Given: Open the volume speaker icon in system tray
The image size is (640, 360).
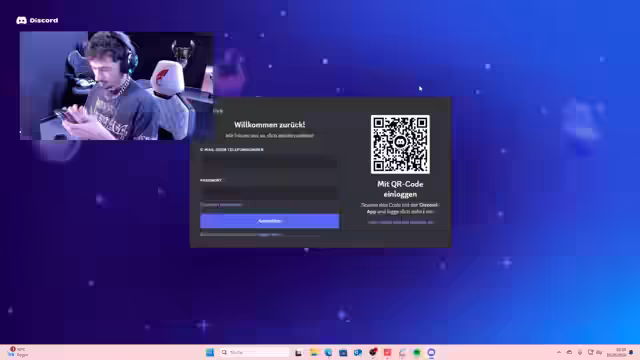Looking at the screenshot, I should (x=599, y=352).
